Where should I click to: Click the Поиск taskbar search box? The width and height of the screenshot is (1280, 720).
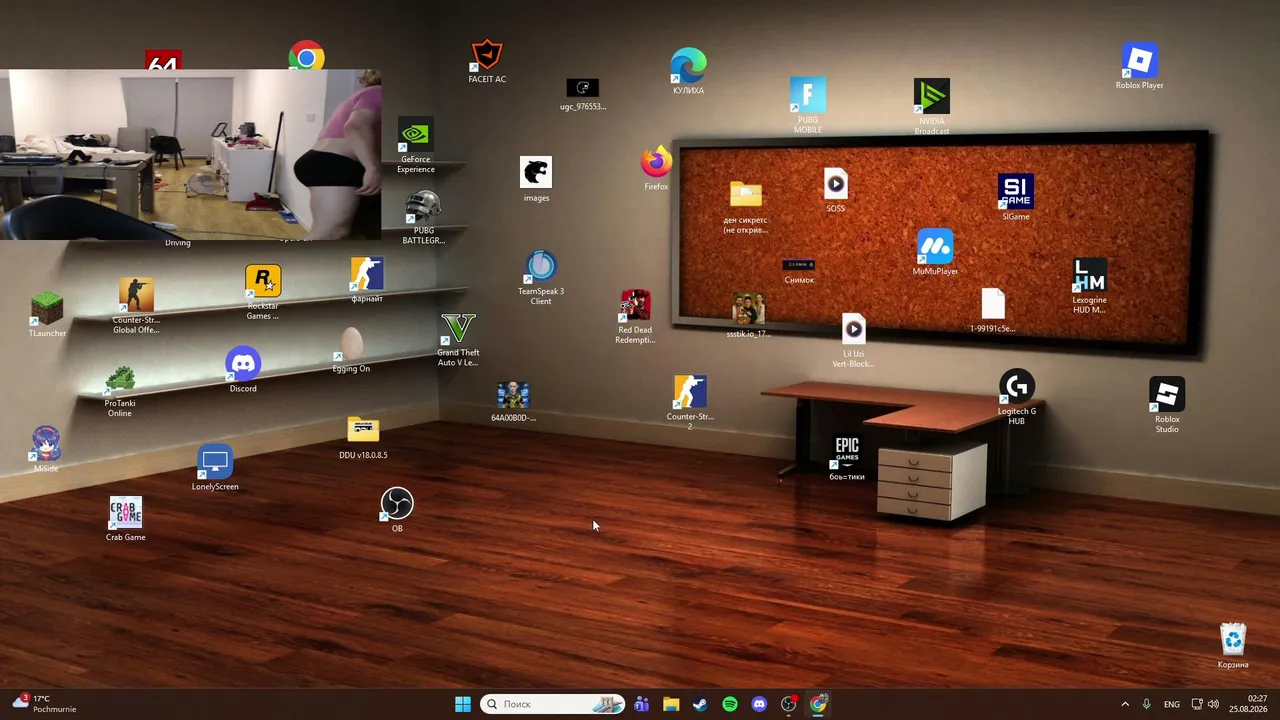(553, 704)
